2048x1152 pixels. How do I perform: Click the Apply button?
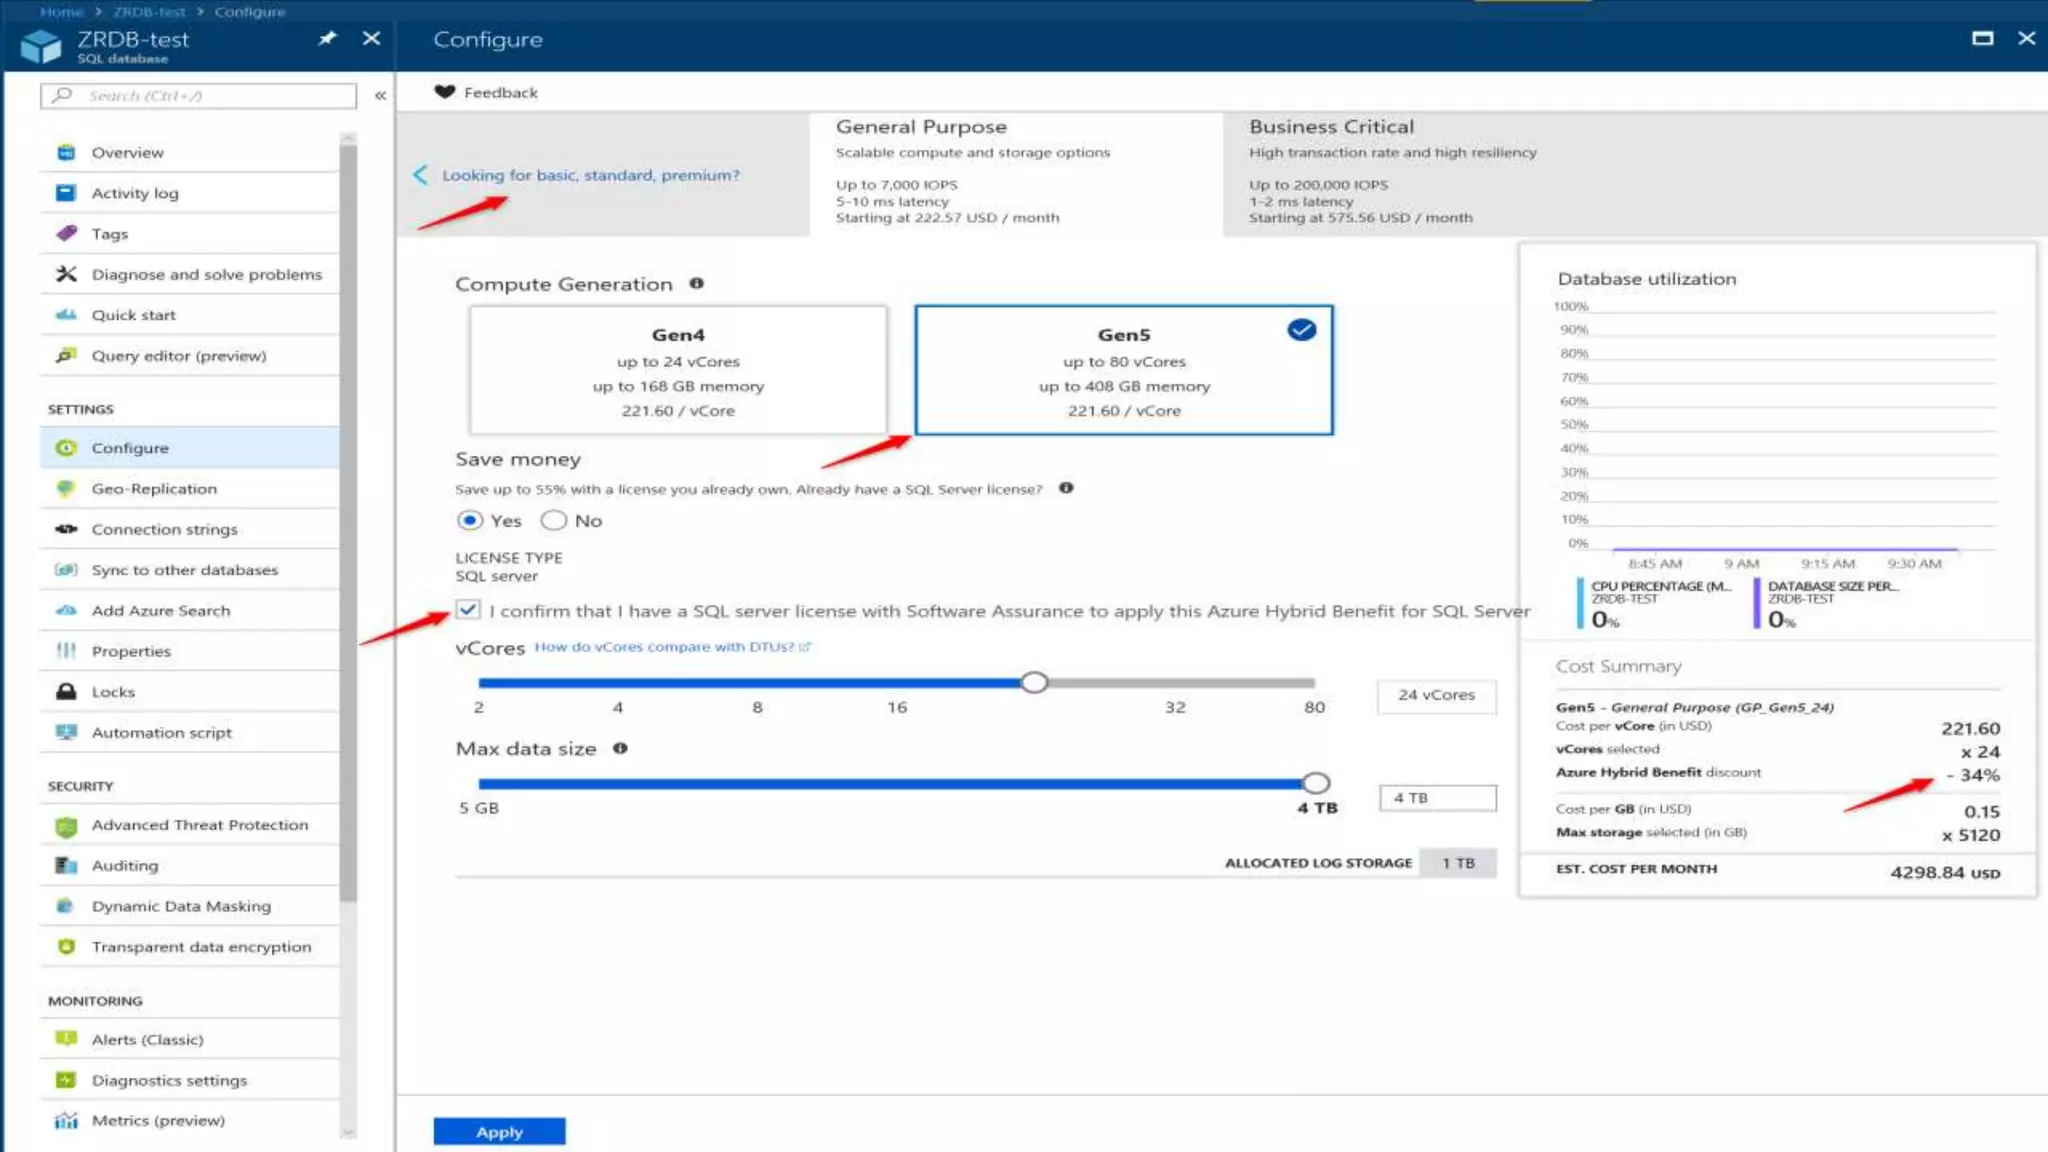pos(499,1131)
